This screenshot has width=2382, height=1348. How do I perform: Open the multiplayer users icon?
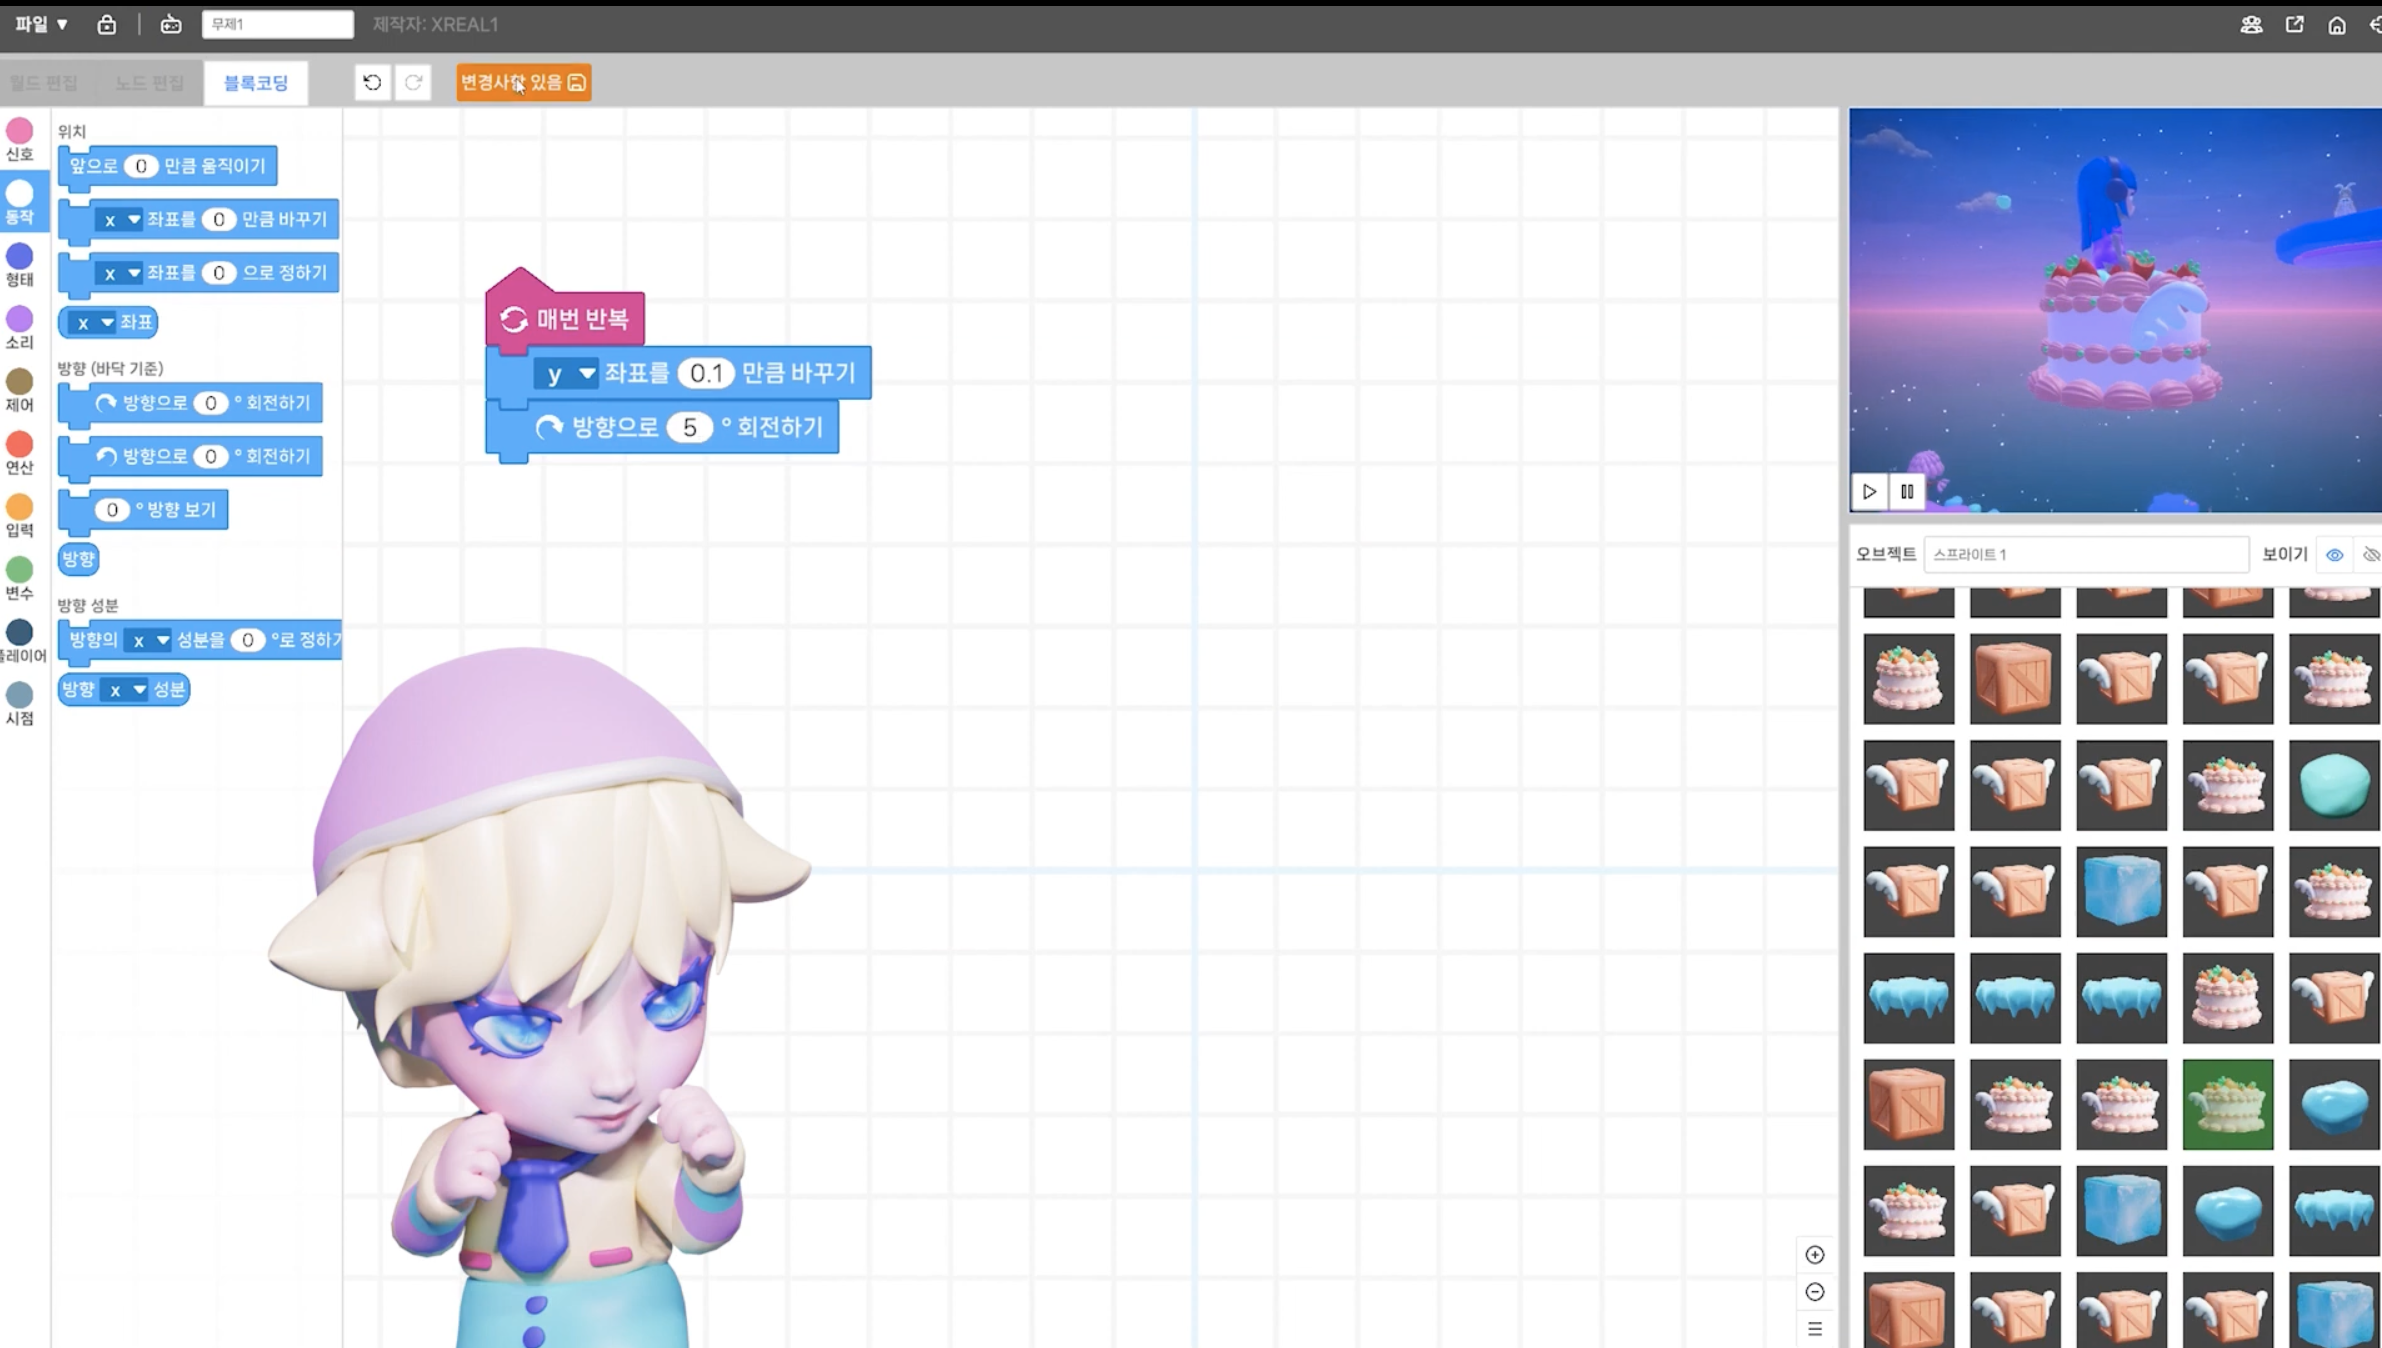pos(2251,25)
